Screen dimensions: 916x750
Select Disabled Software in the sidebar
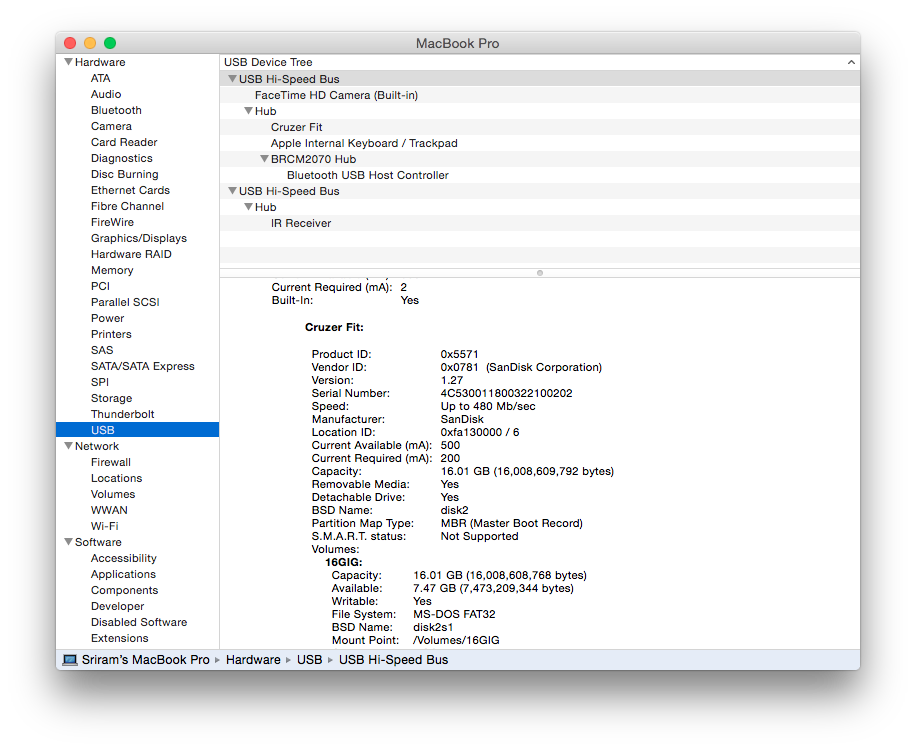click(x=139, y=622)
